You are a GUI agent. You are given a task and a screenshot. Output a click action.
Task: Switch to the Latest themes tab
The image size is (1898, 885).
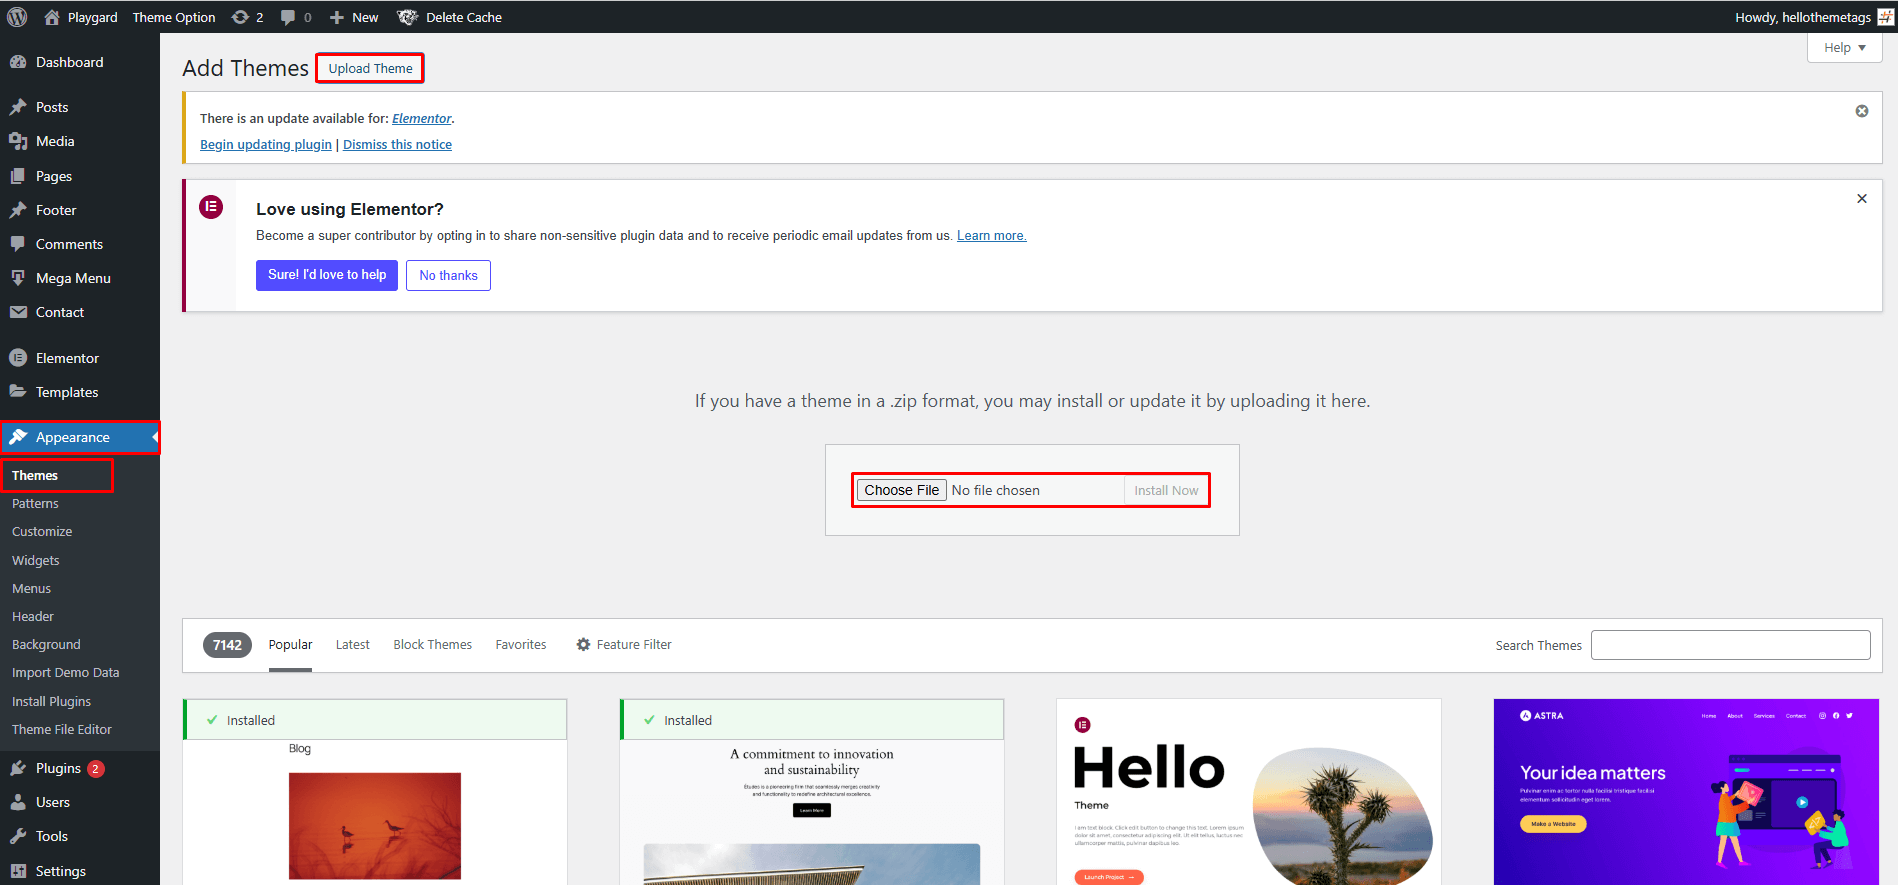352,645
